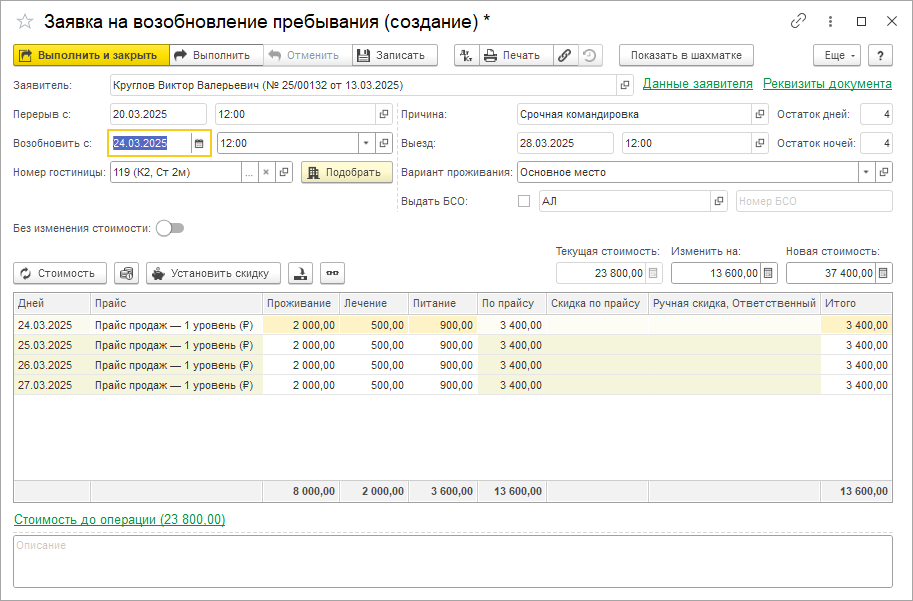
Task: Check the Выдать БСО checkbox
Action: point(525,201)
